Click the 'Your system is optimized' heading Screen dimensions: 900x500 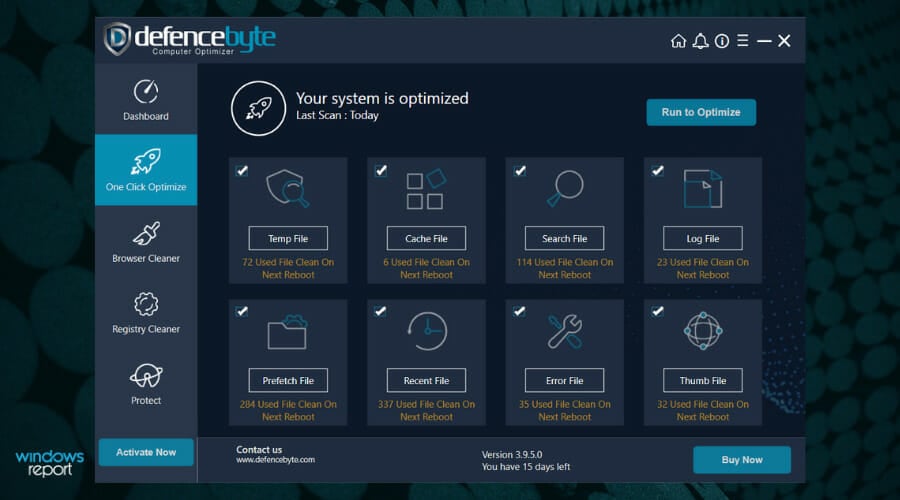382,98
